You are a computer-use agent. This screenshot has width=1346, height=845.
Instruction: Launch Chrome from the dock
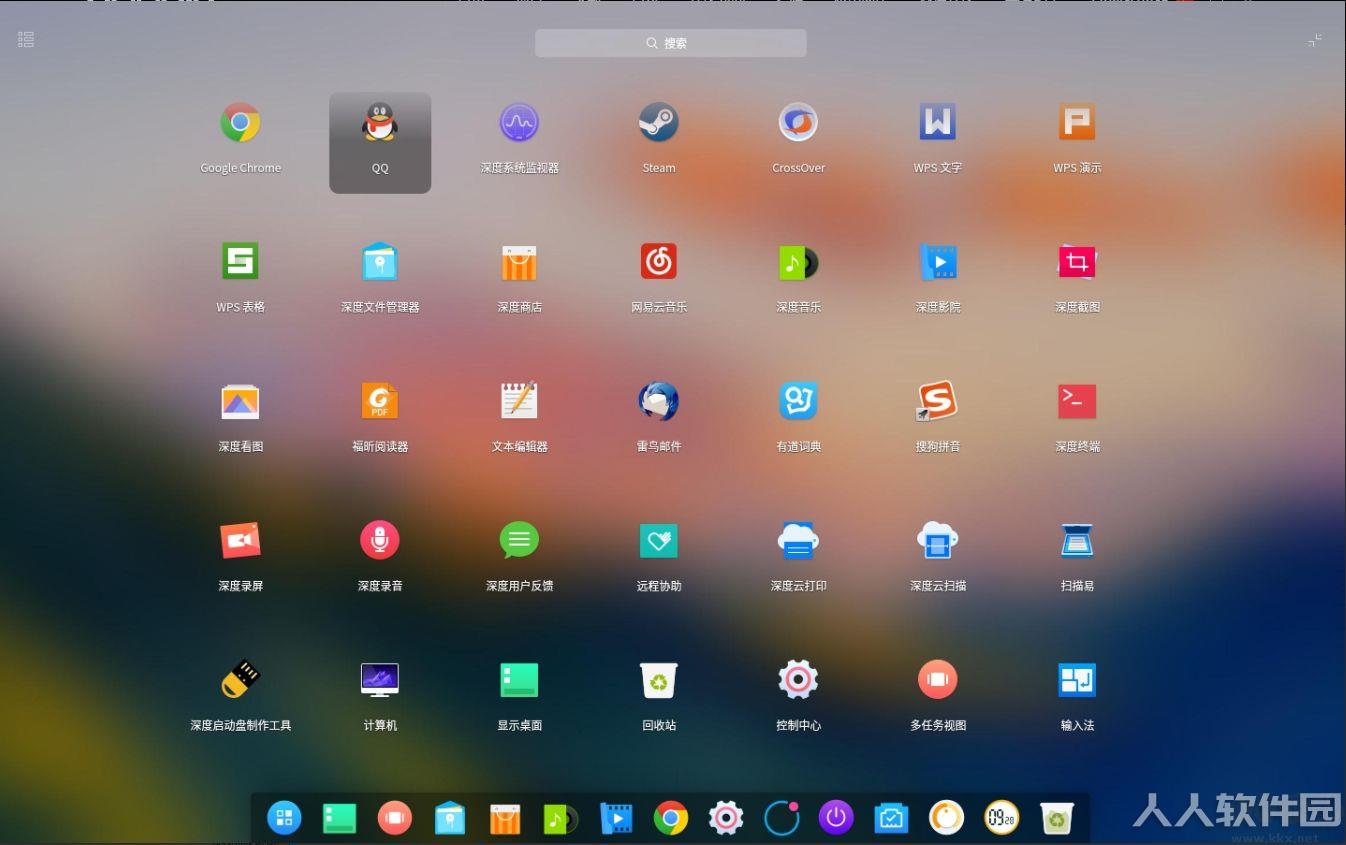(671, 819)
